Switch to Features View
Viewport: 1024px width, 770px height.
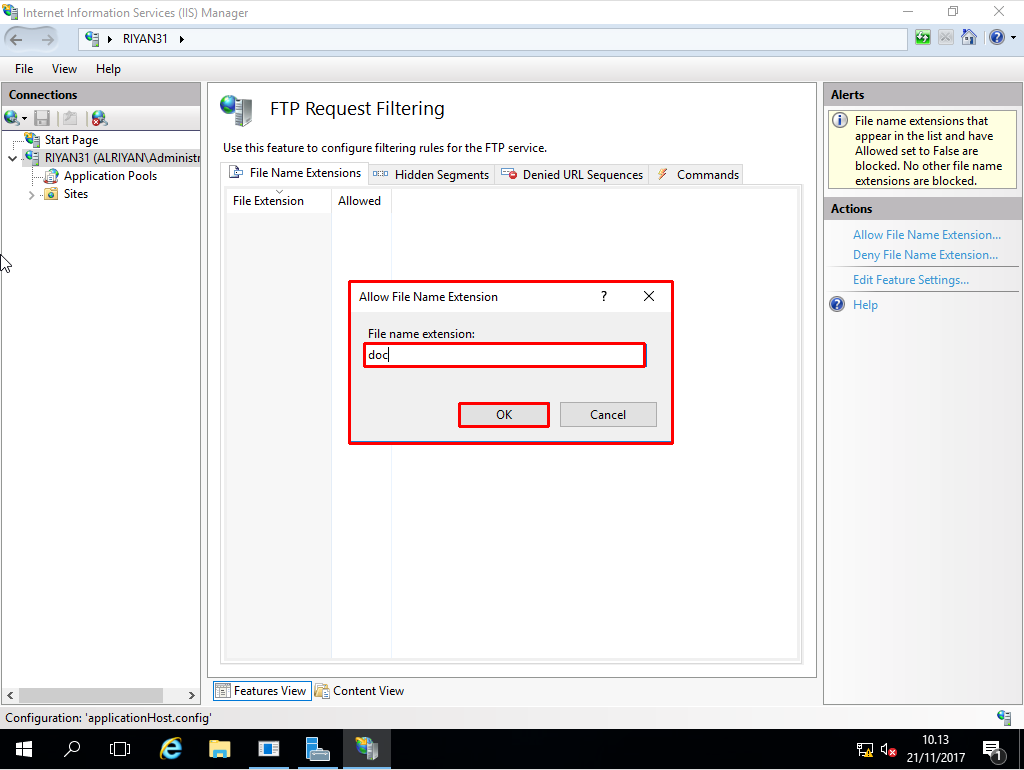pos(262,691)
